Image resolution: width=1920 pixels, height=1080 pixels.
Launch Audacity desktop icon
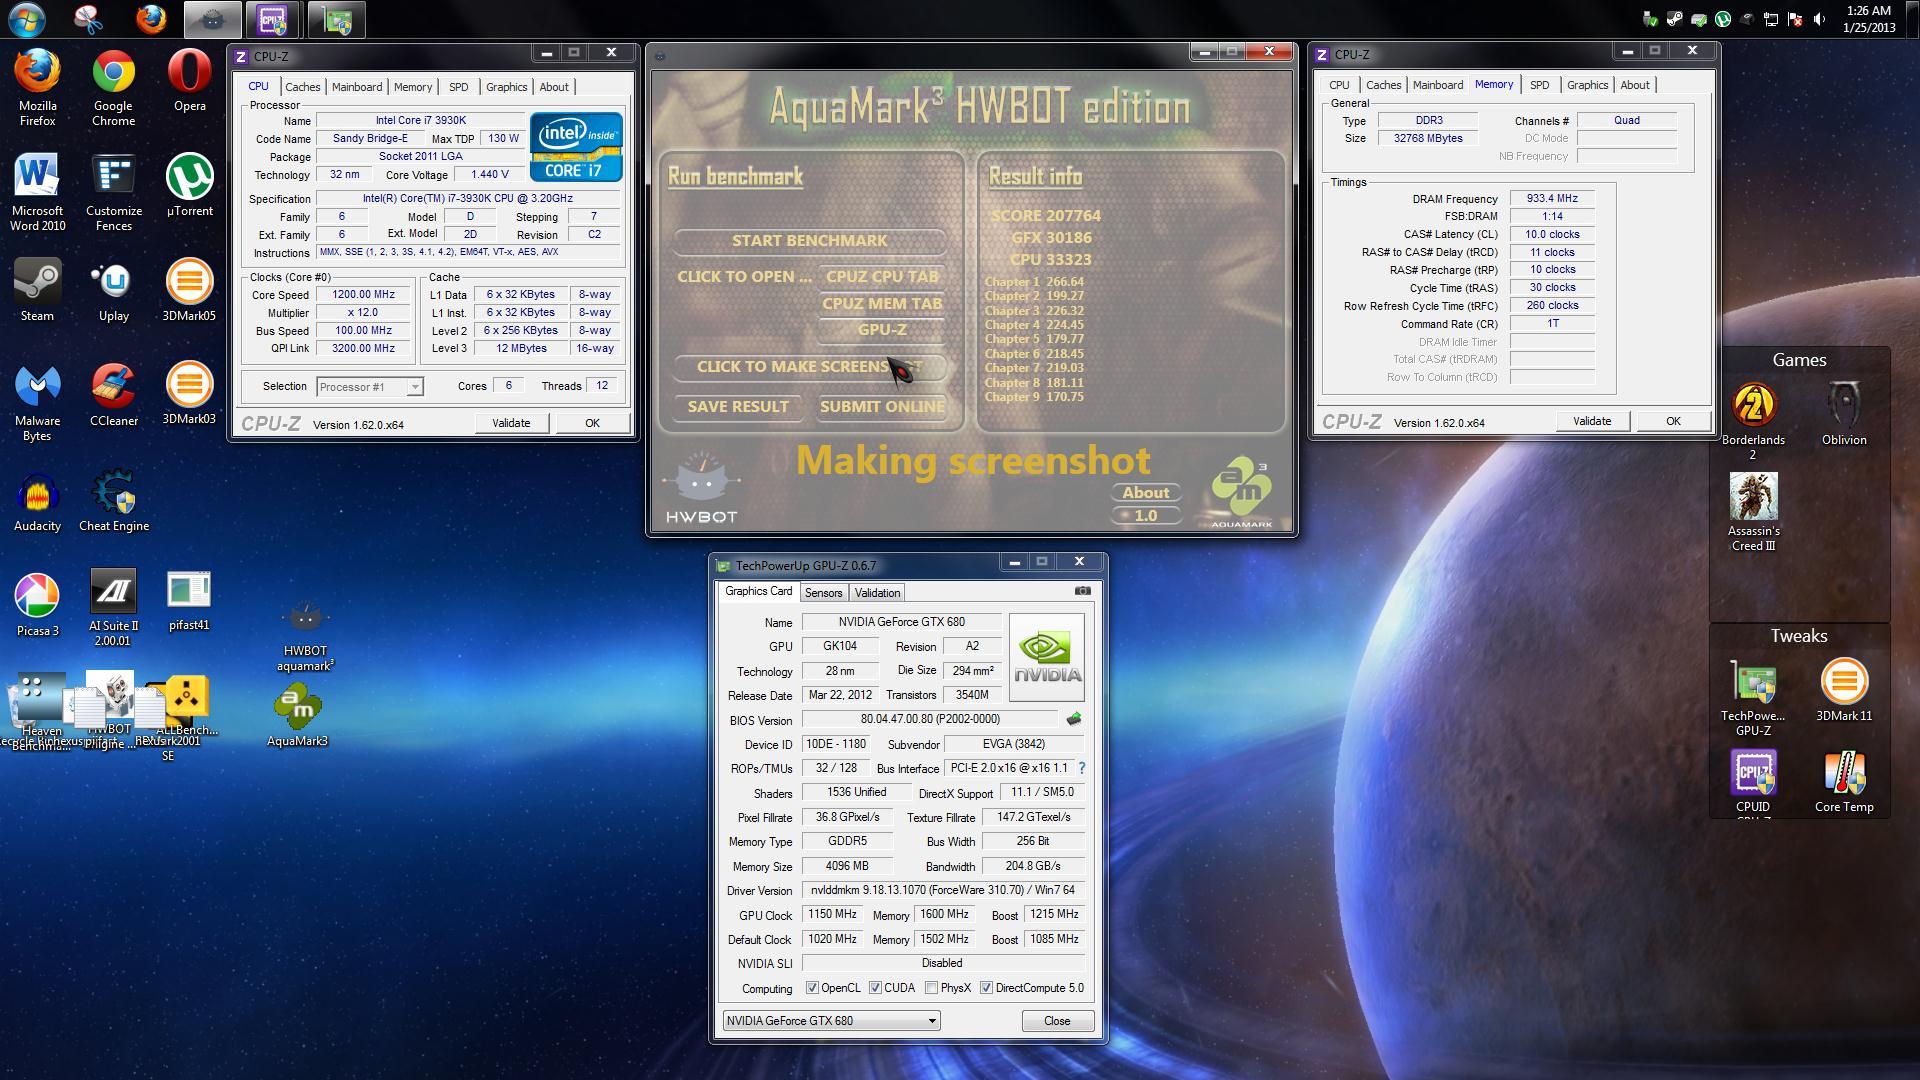pos(38,501)
